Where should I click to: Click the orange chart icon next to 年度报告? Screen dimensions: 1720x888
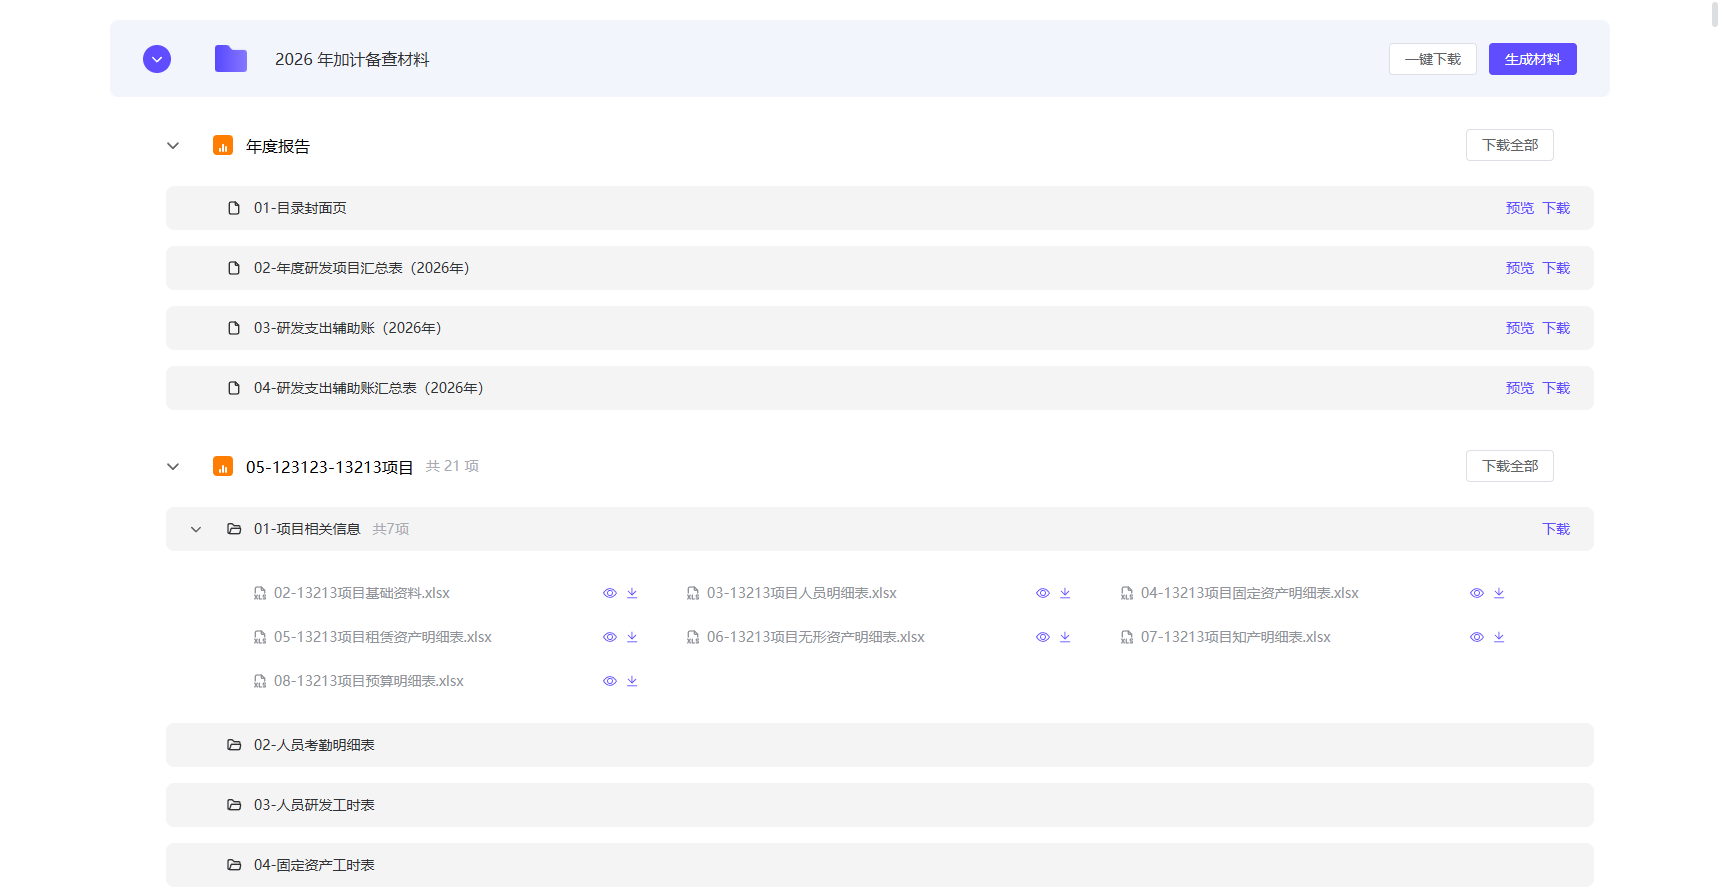(223, 146)
